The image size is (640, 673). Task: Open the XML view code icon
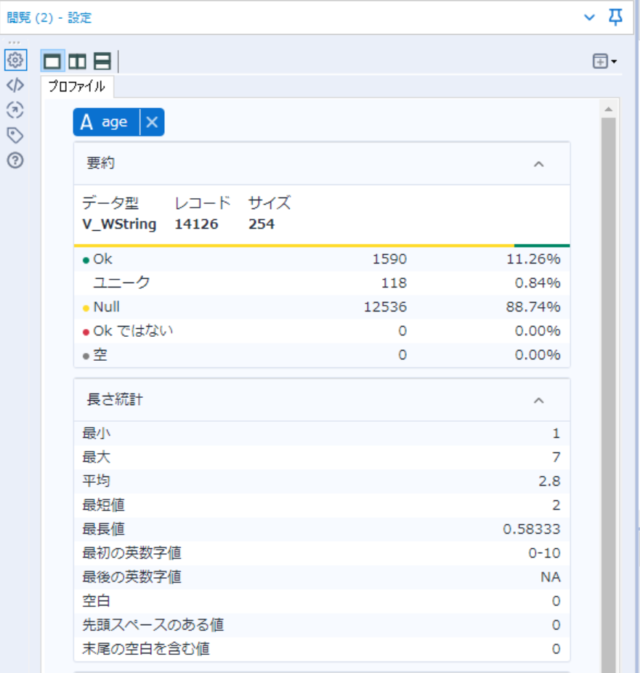[x=15, y=85]
